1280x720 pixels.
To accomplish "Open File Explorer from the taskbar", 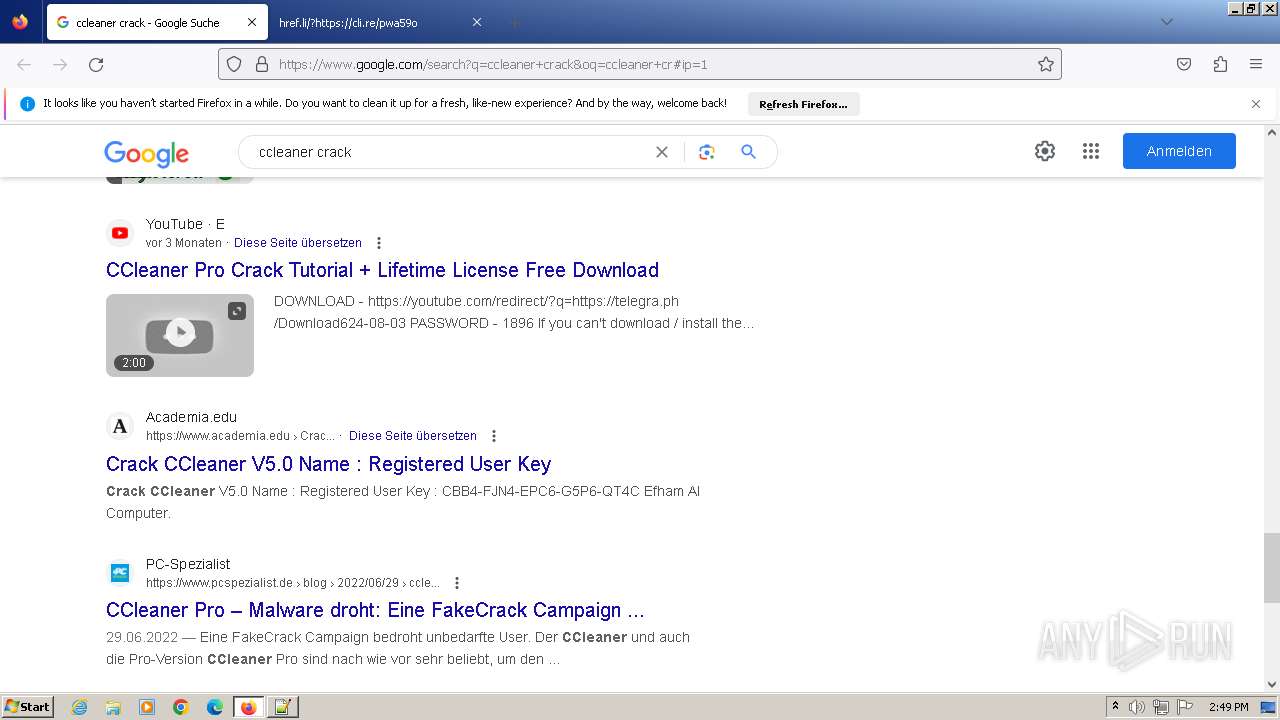I will (113, 707).
